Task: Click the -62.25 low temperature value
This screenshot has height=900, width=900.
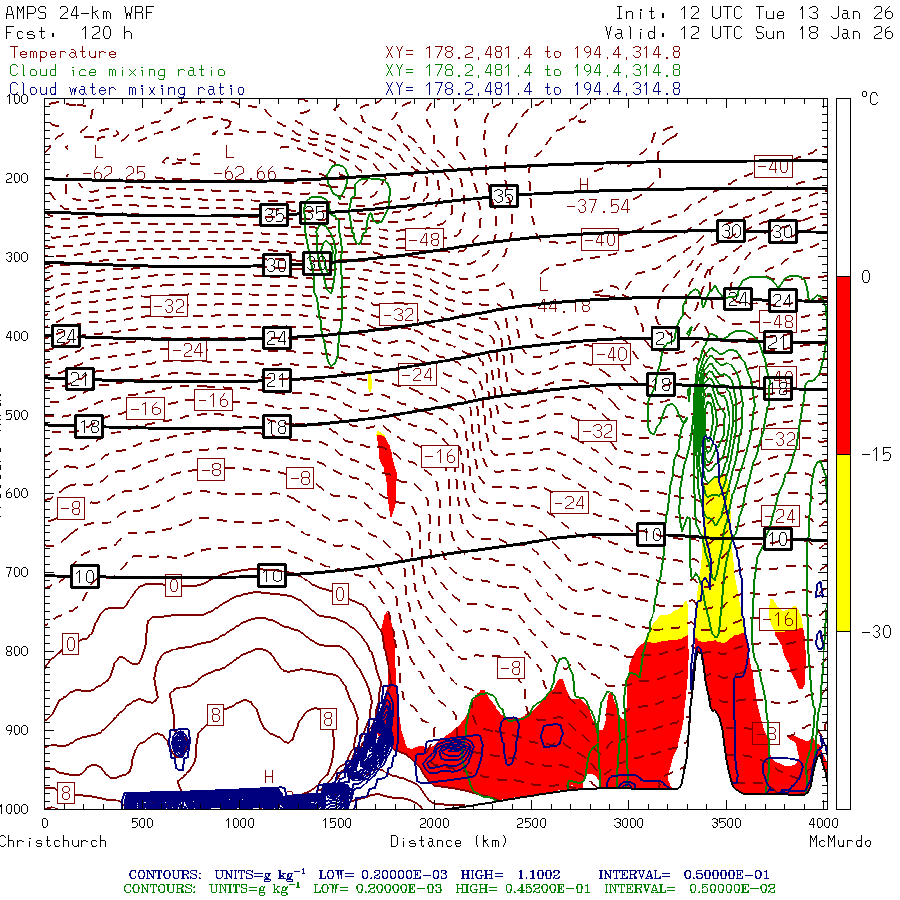Action: [114, 173]
